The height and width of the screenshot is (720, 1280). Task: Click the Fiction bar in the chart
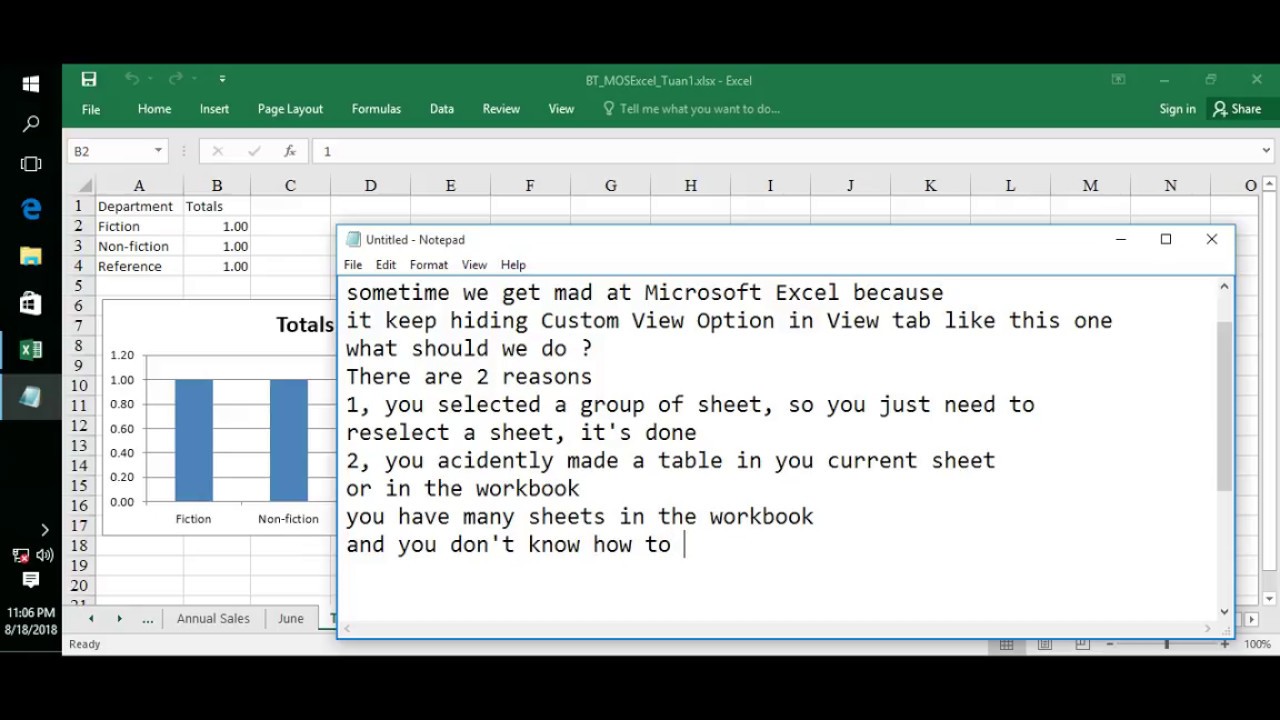194,440
